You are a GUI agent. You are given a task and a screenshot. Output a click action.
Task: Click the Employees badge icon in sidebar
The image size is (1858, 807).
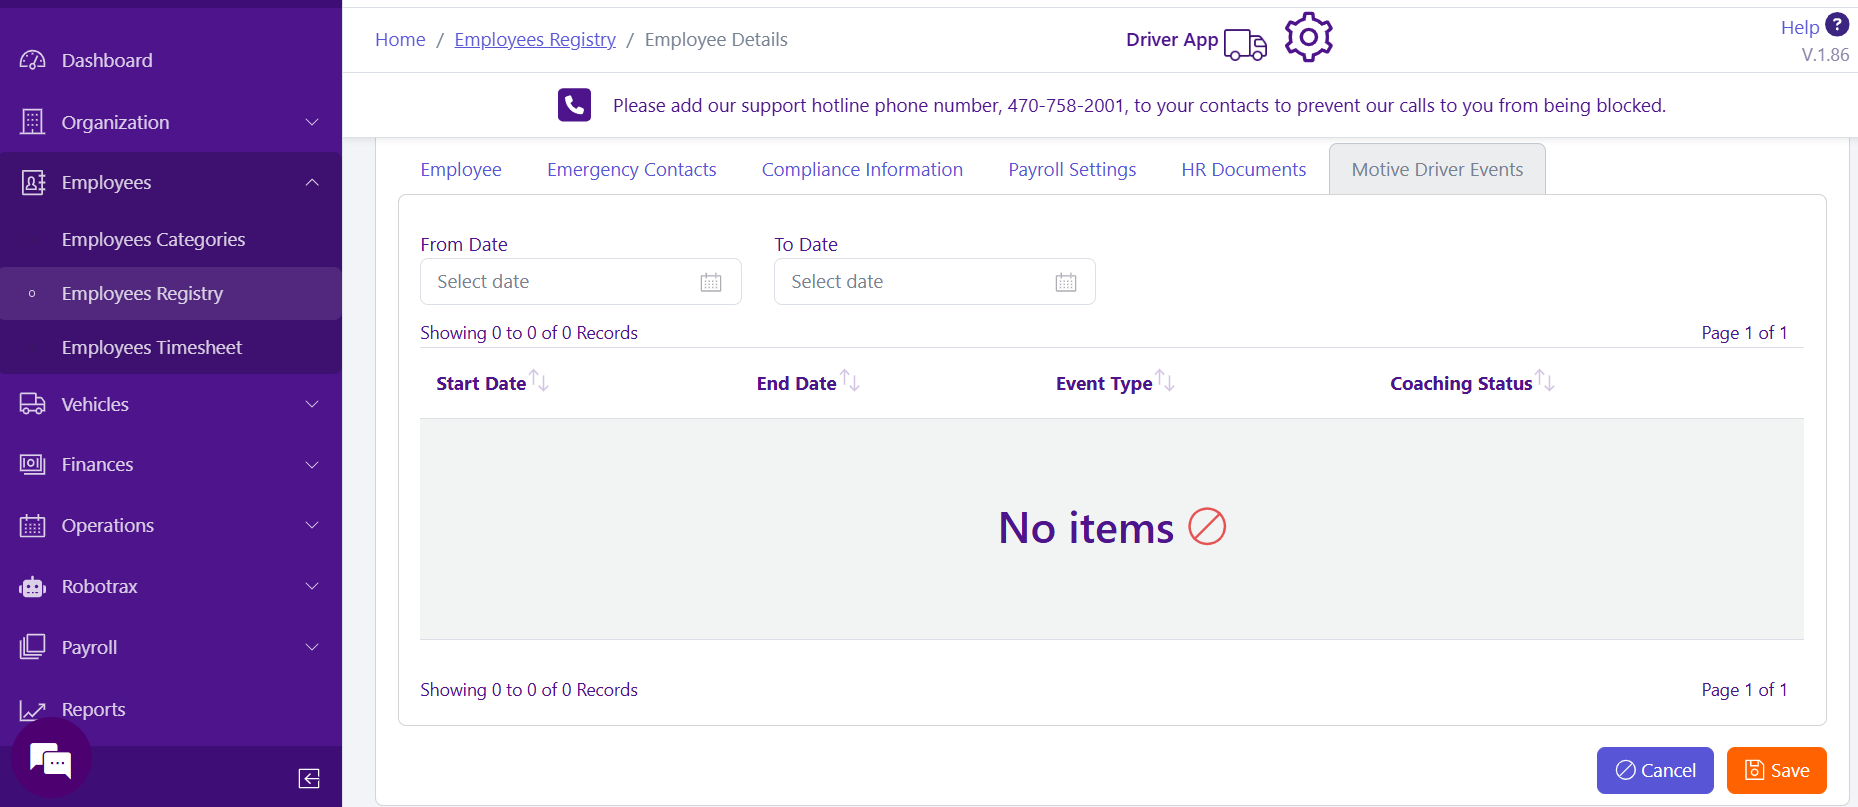(33, 182)
